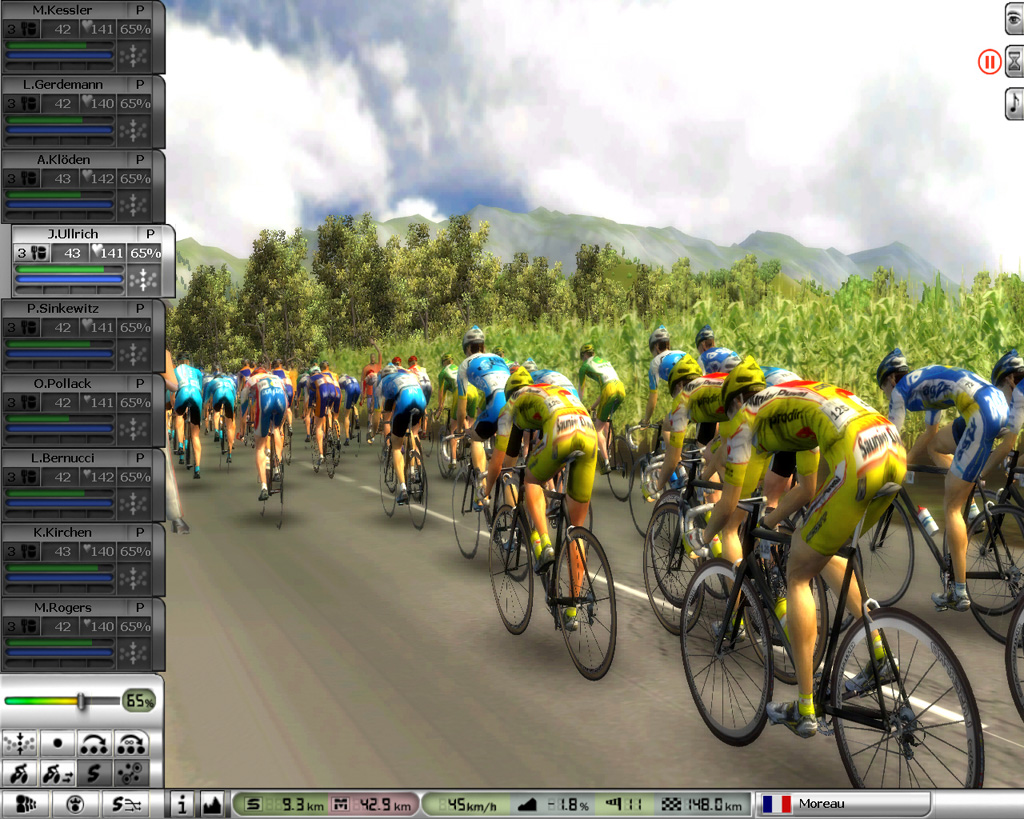Click the sprint S order icon
The height and width of the screenshot is (819, 1024).
point(95,773)
